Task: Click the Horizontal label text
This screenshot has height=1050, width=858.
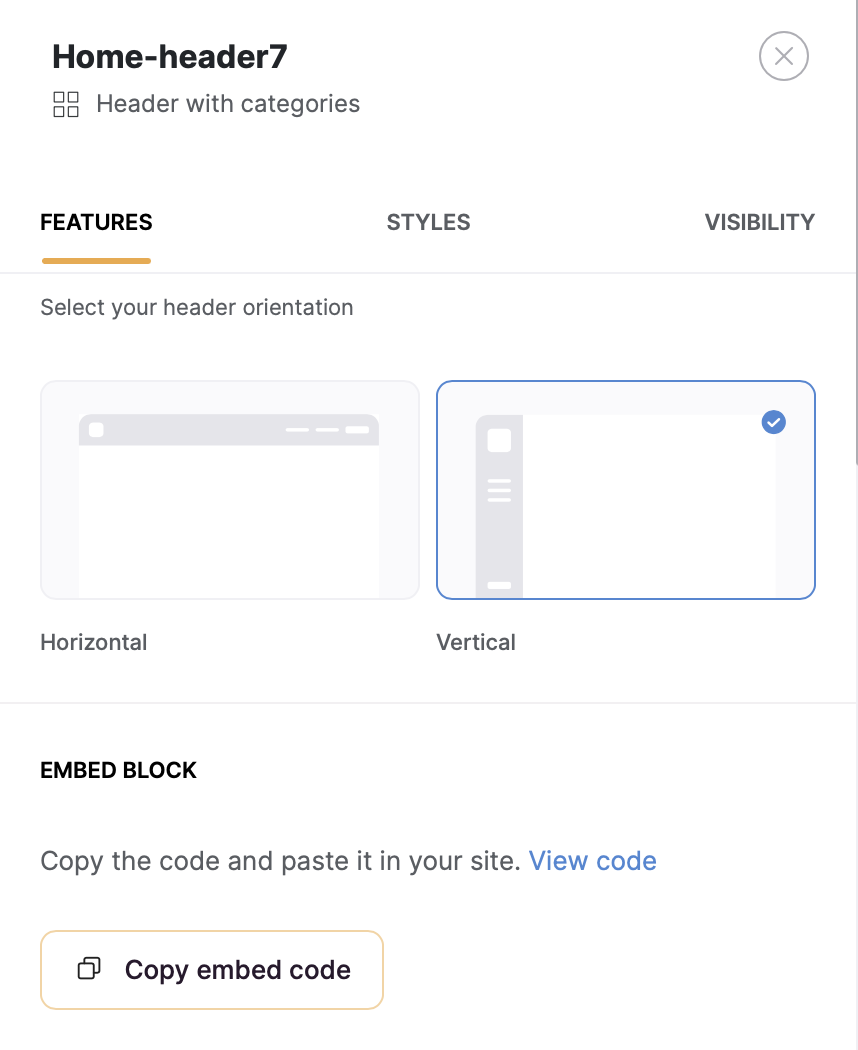Action: click(x=94, y=642)
